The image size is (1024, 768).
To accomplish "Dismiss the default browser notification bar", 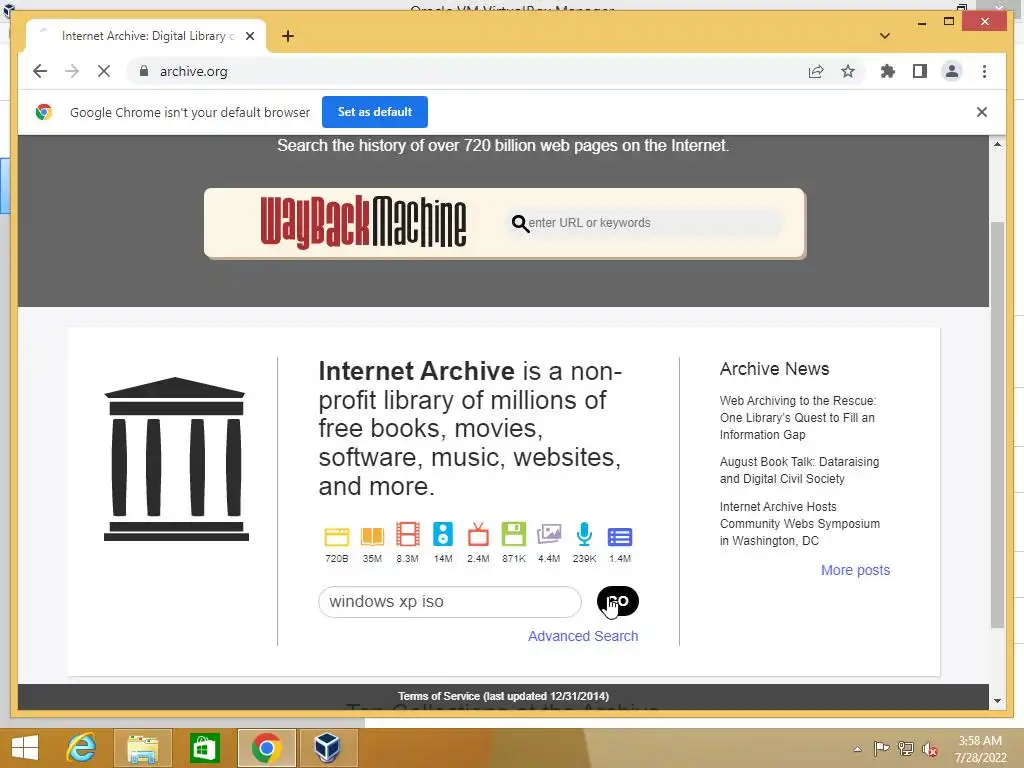I will (x=982, y=112).
